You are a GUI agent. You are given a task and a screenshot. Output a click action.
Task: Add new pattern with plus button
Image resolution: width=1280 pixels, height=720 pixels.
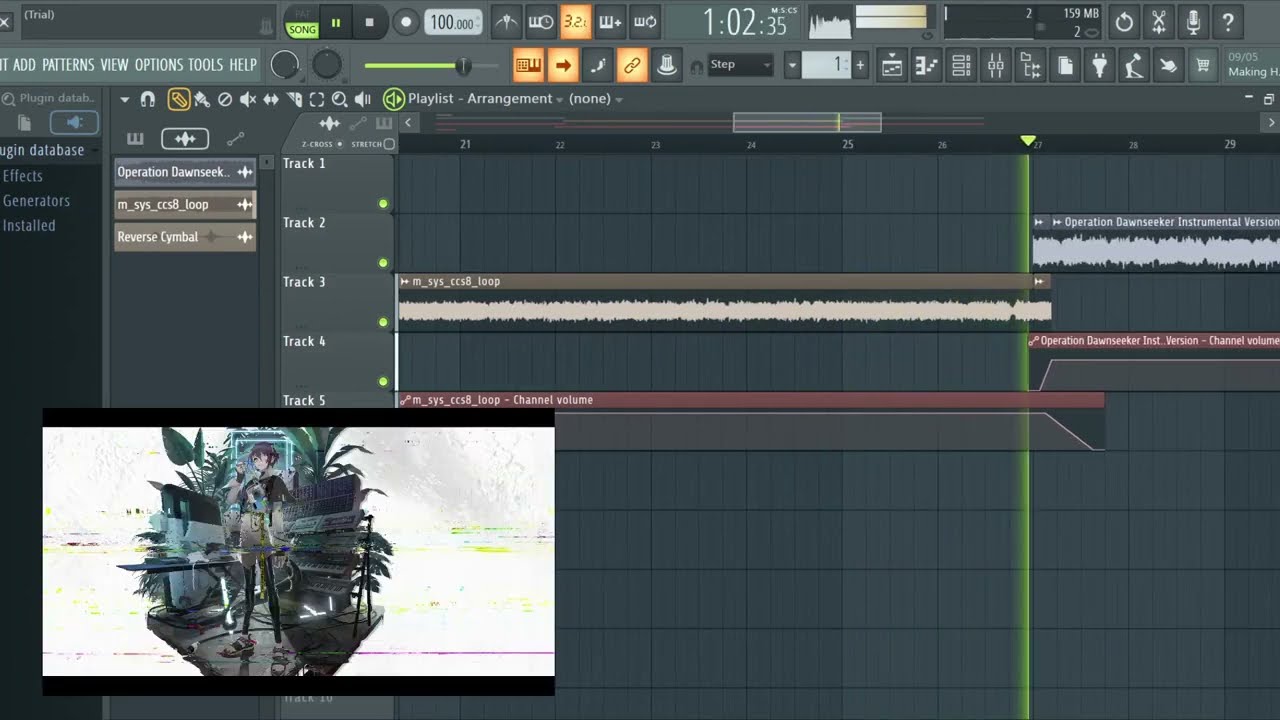[859, 66]
